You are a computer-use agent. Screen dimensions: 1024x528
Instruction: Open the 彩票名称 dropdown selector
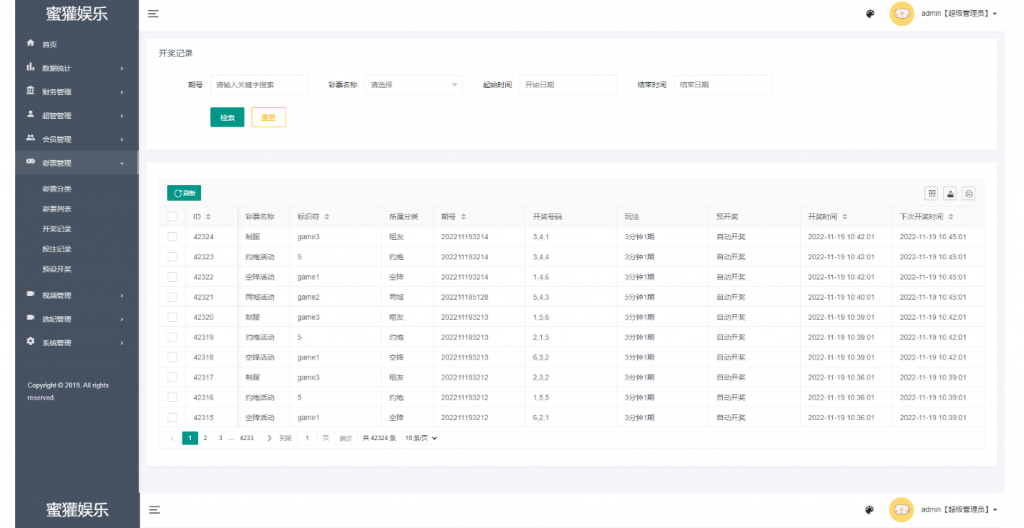point(413,85)
